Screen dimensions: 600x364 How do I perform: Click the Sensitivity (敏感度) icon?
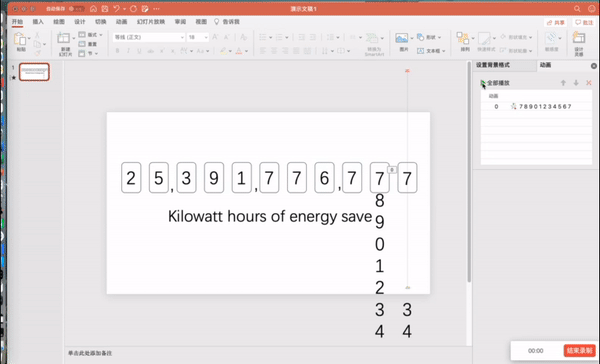click(x=551, y=38)
